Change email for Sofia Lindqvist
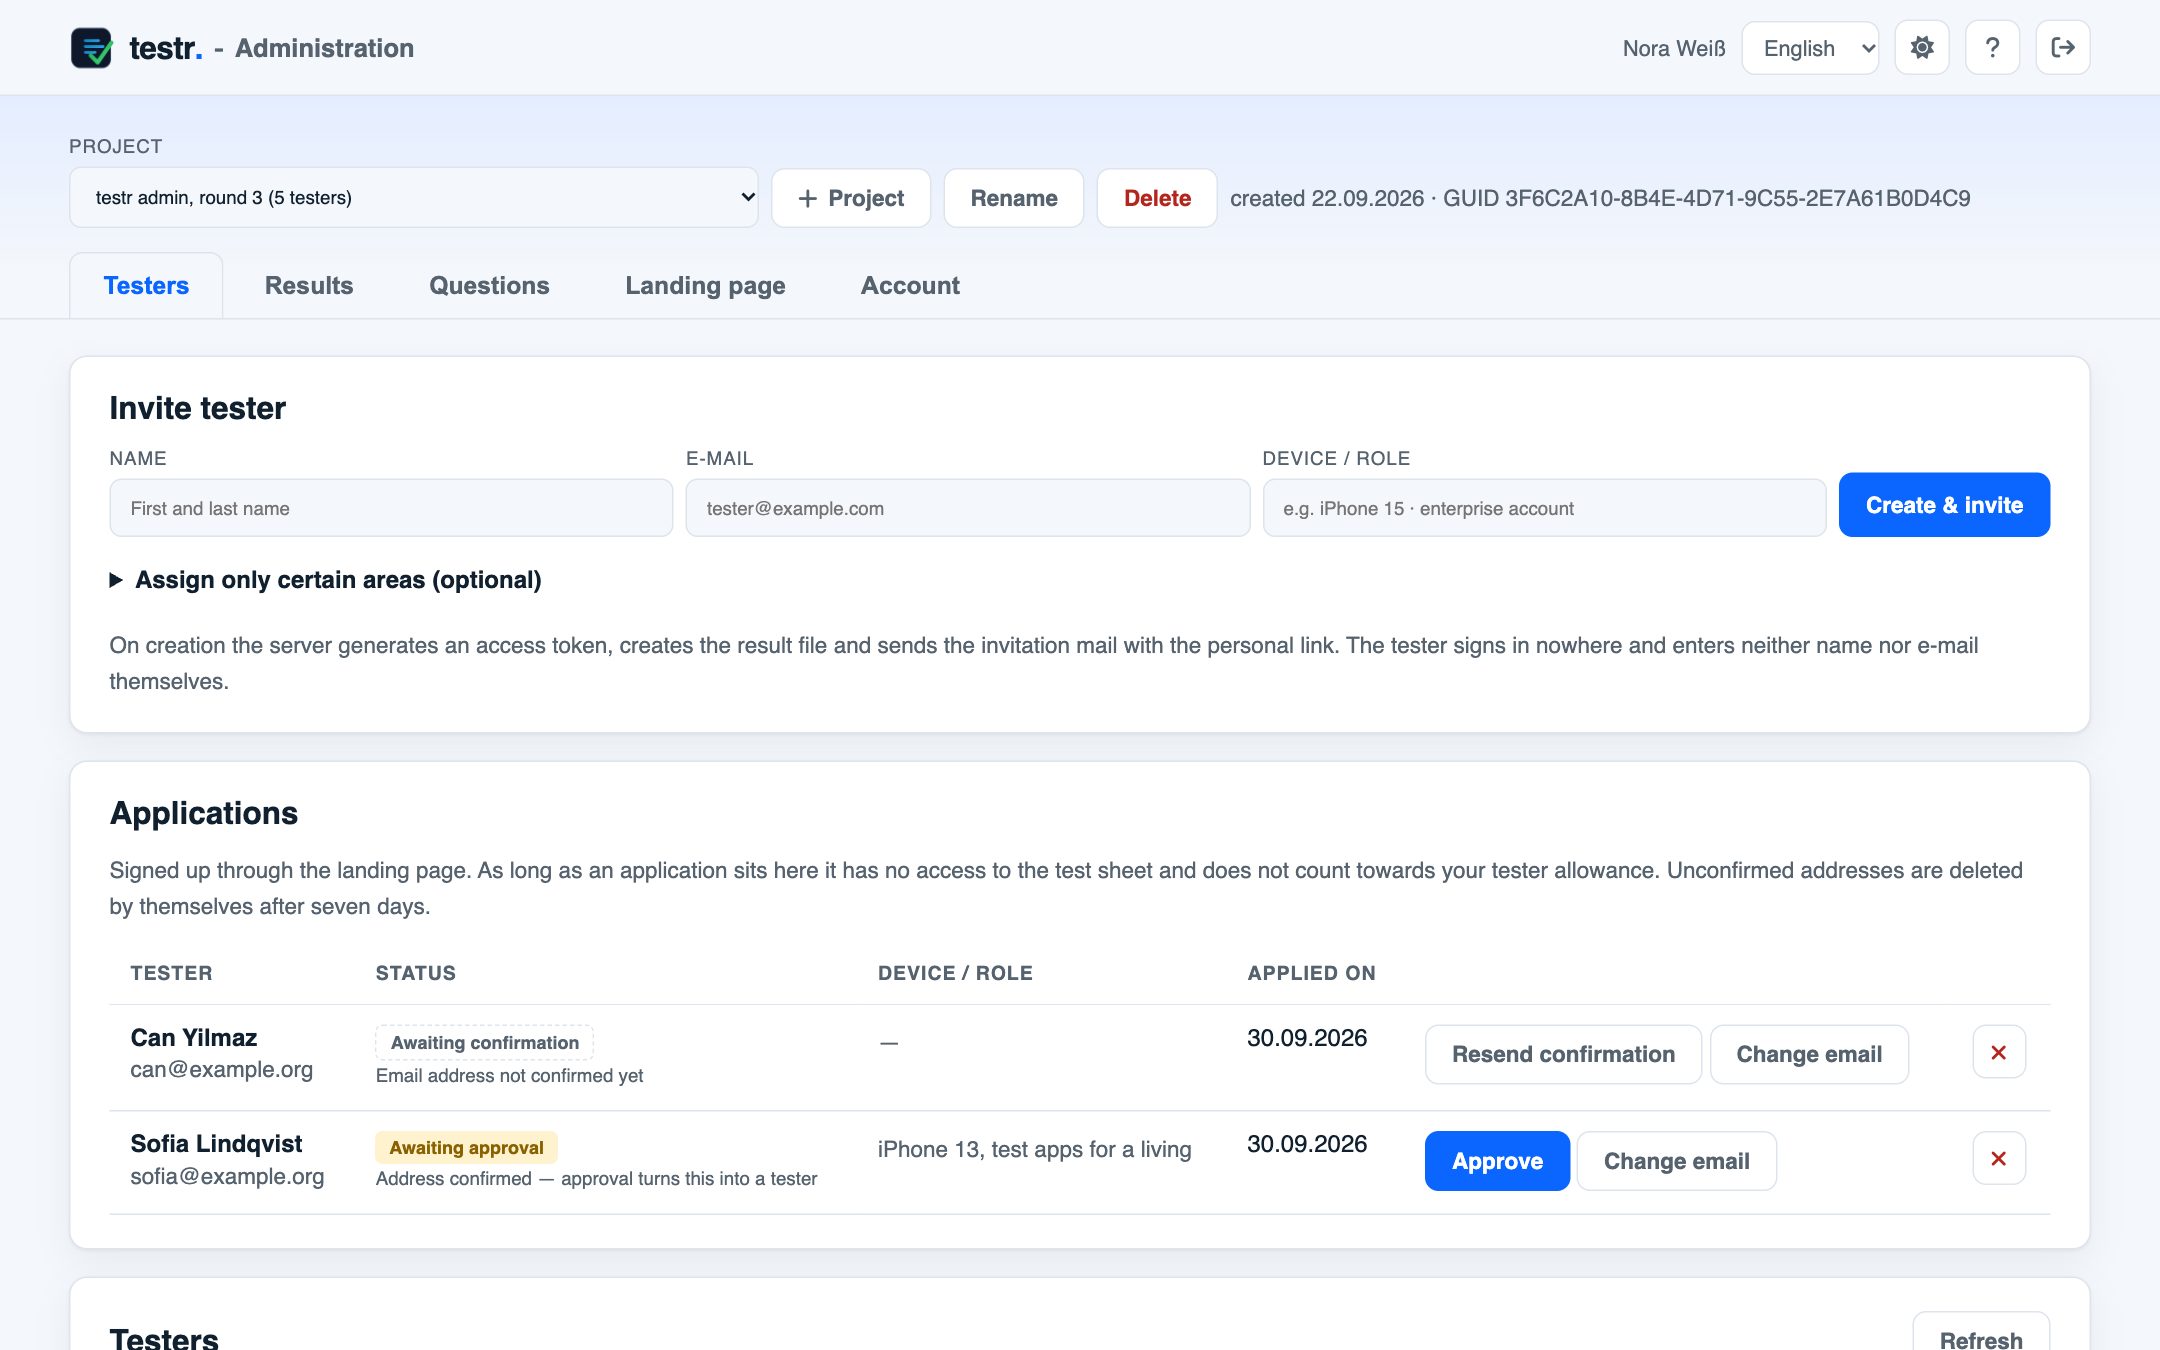The width and height of the screenshot is (2160, 1350). (1677, 1161)
